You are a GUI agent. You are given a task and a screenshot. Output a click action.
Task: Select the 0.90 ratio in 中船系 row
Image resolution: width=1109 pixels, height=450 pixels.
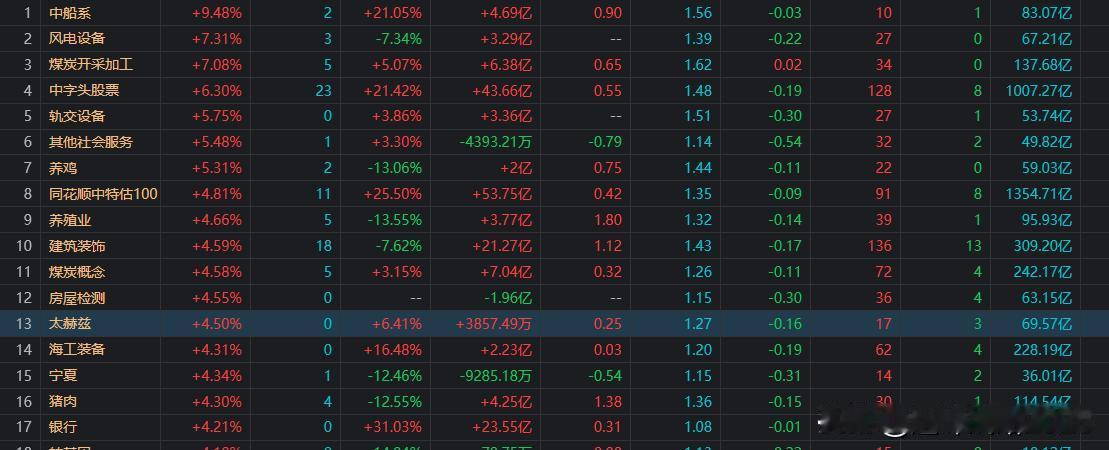[x=608, y=12]
